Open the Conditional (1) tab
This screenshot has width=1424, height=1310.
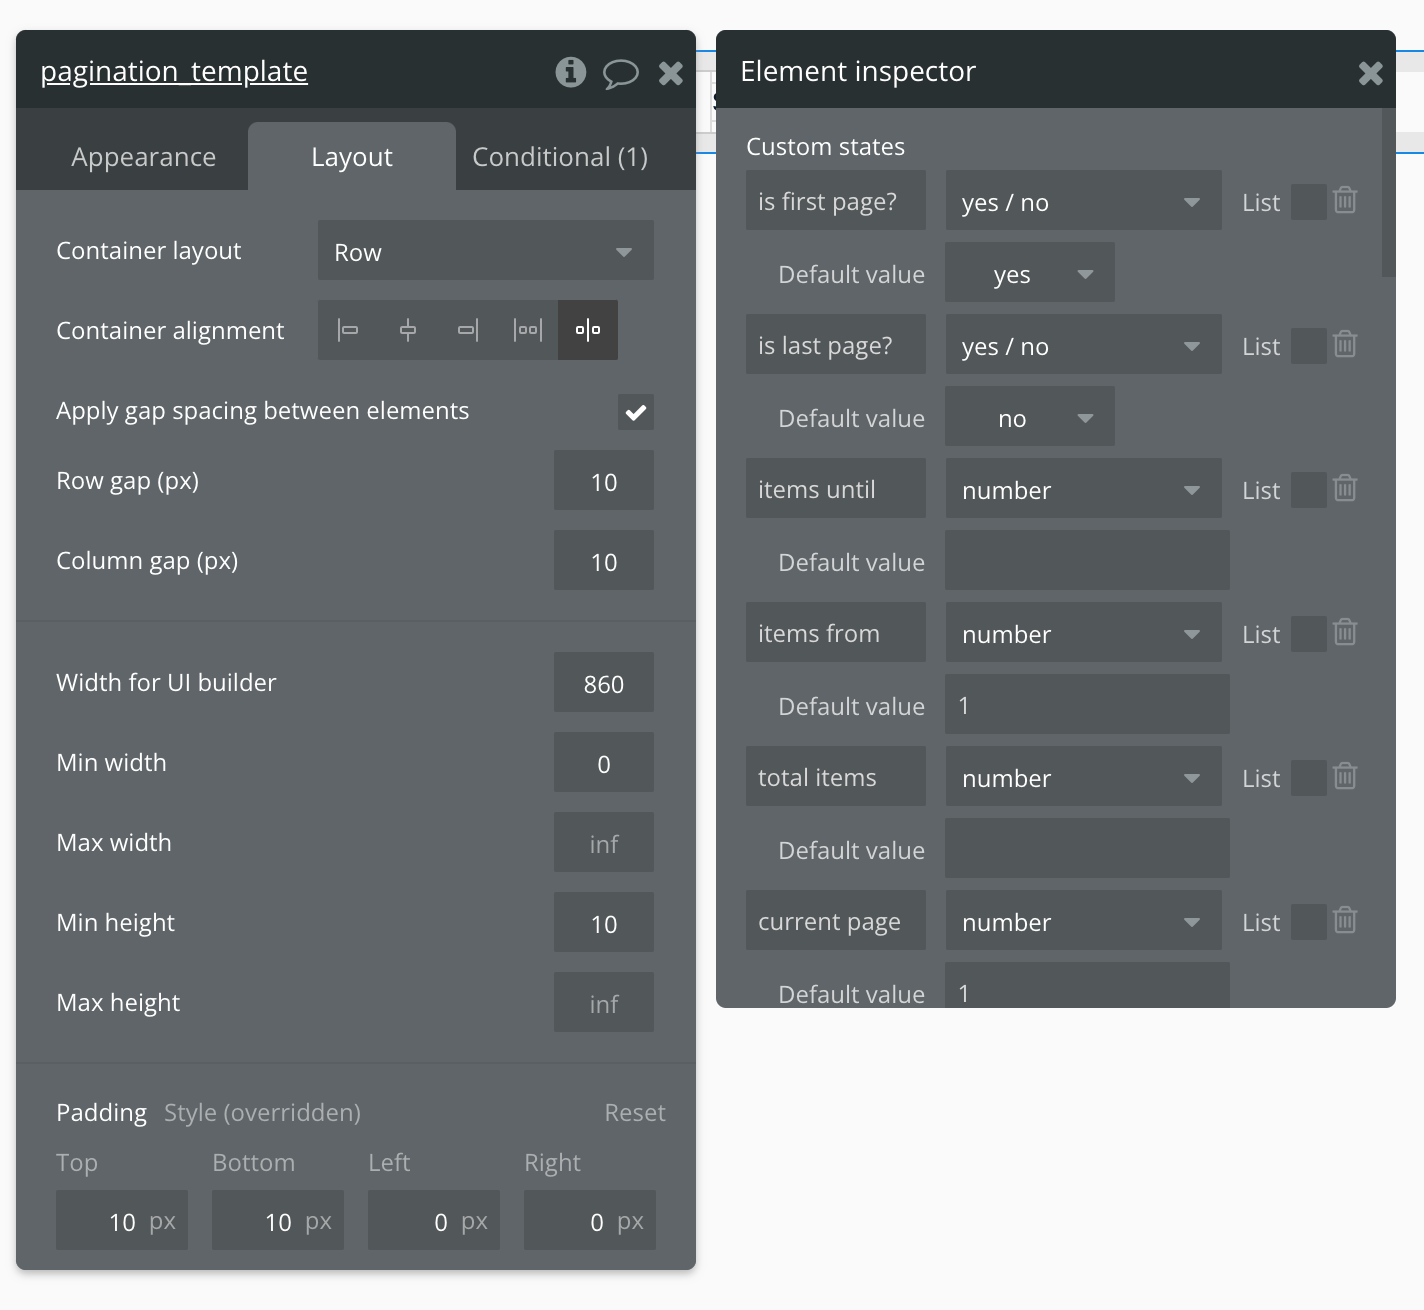pos(560,157)
